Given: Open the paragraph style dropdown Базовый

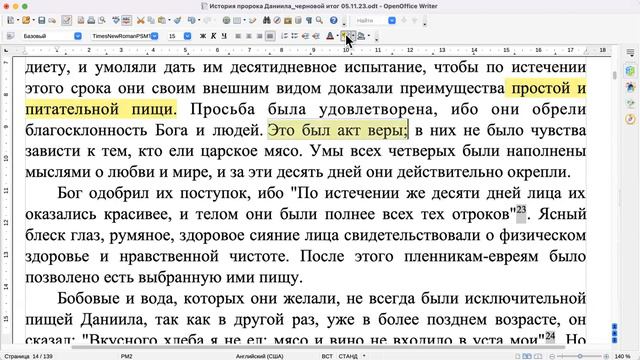Looking at the screenshot, I should pos(78,36).
